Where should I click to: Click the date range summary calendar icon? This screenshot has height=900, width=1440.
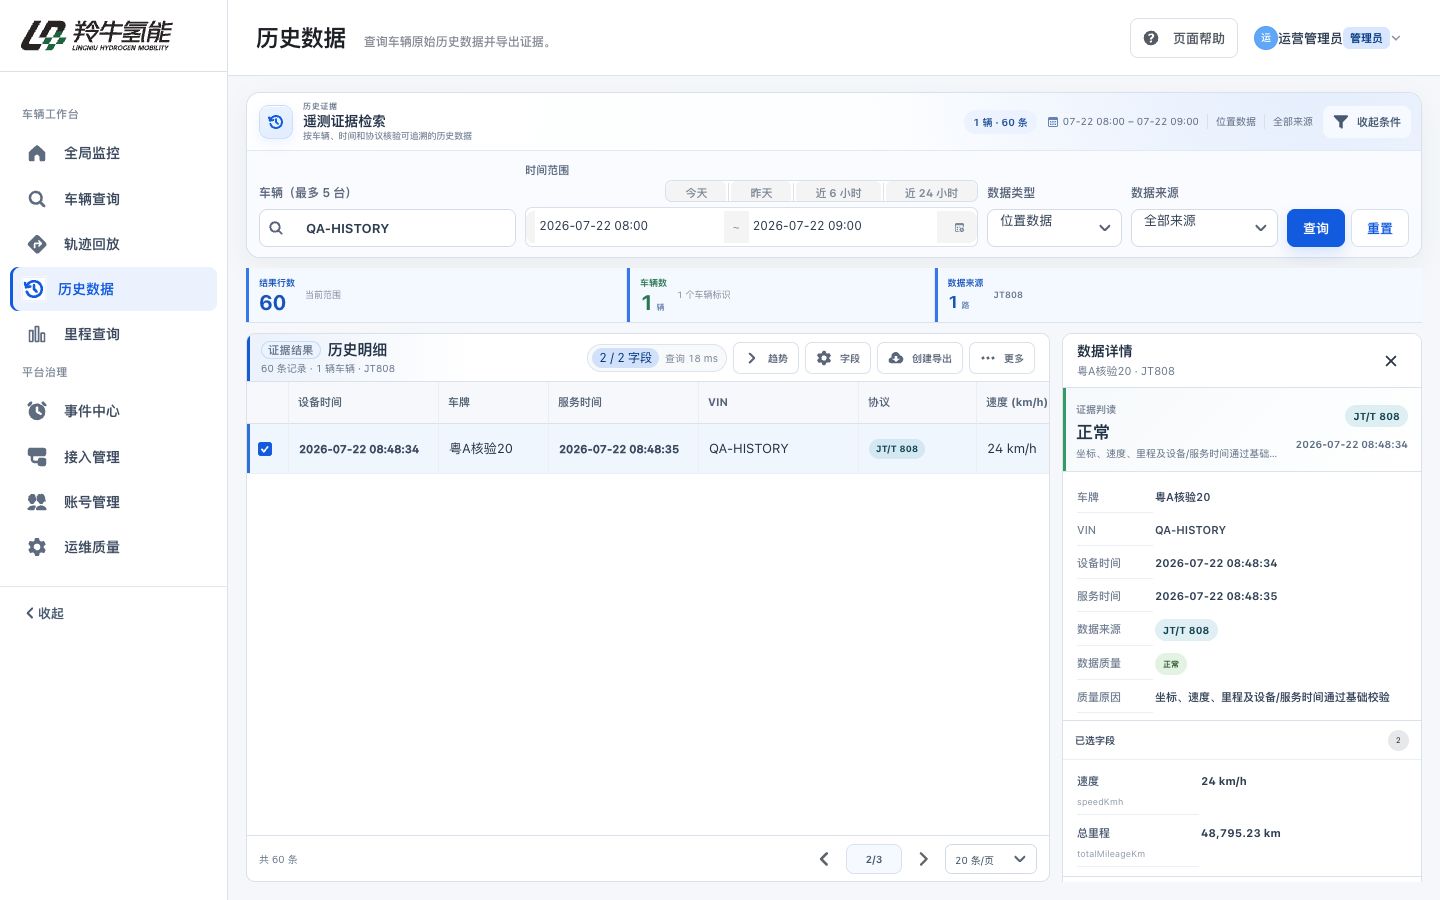(1052, 122)
